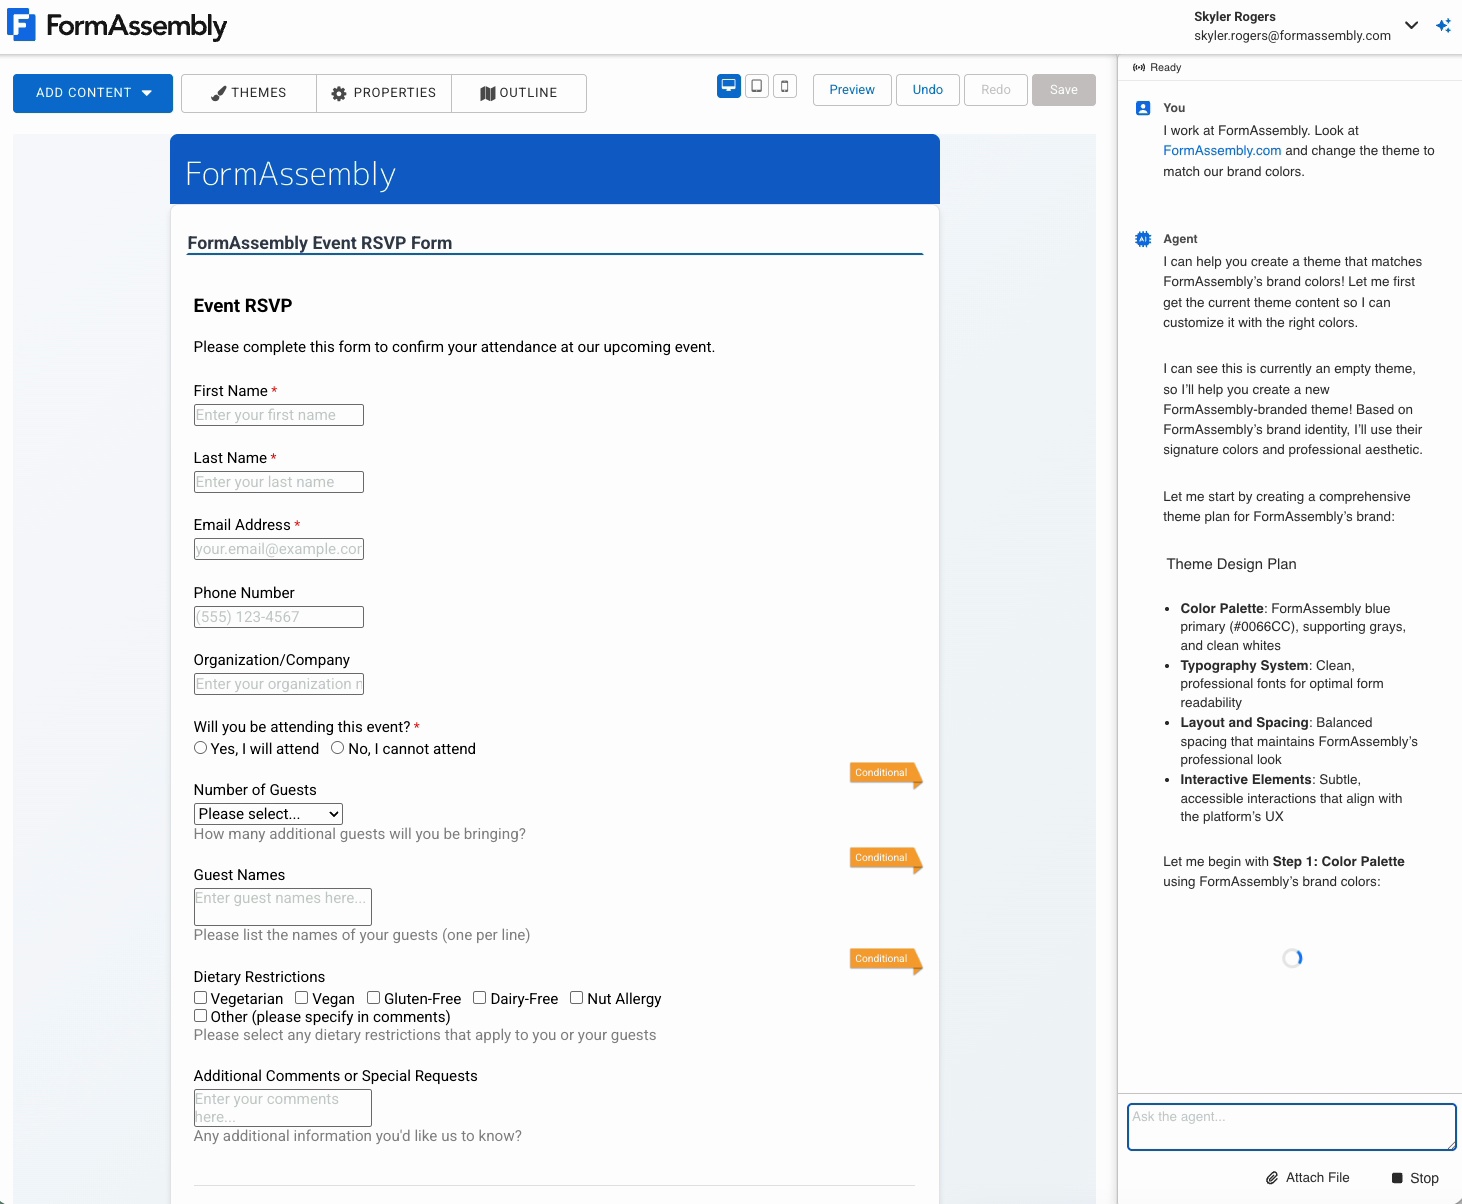Viewport: 1462px width, 1204px height.
Task: Open the FormAssembly.com link in chat
Action: 1222,151
